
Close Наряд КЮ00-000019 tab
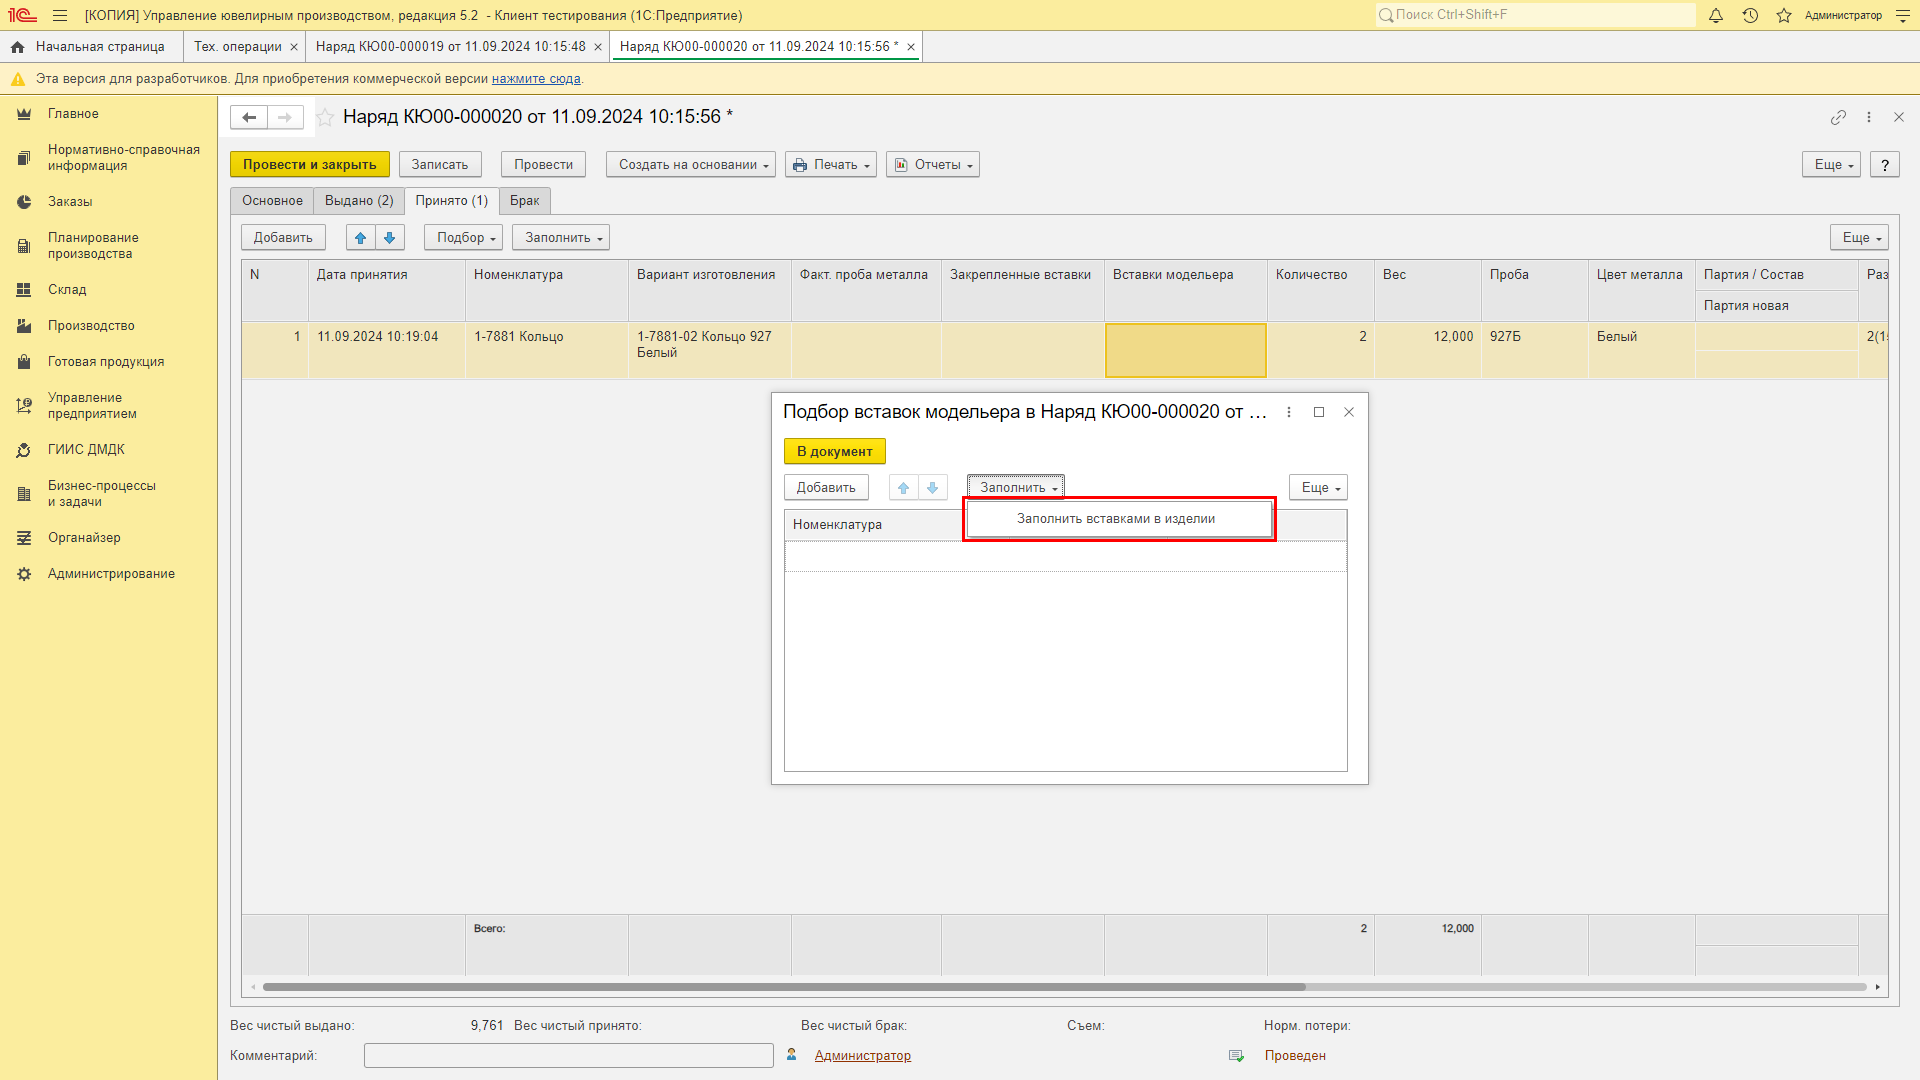coord(598,47)
